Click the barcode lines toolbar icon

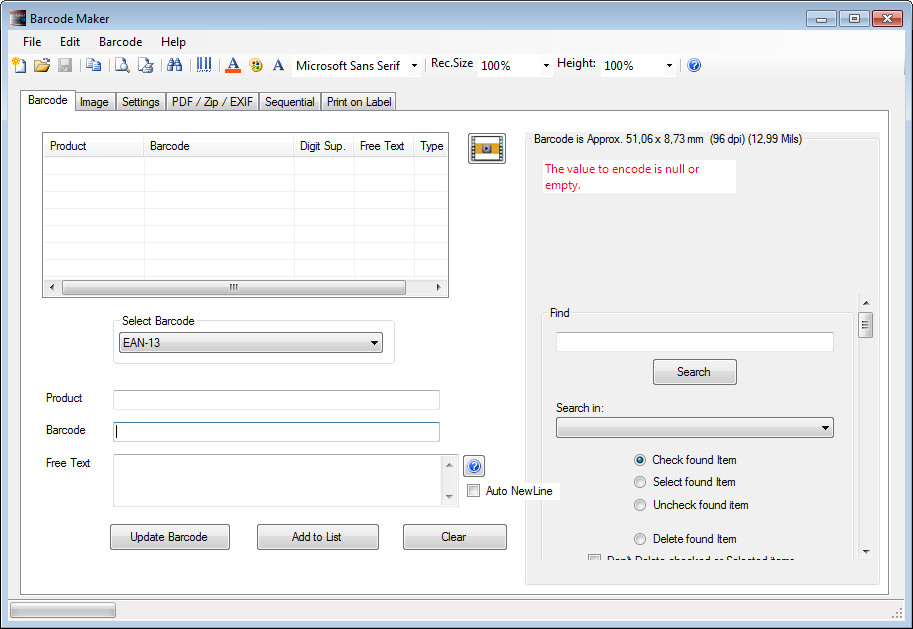[204, 65]
